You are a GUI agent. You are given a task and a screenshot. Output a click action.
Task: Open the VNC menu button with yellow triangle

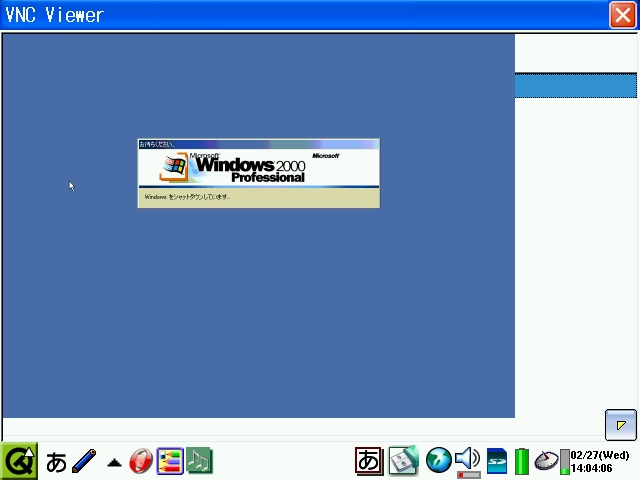tap(620, 425)
